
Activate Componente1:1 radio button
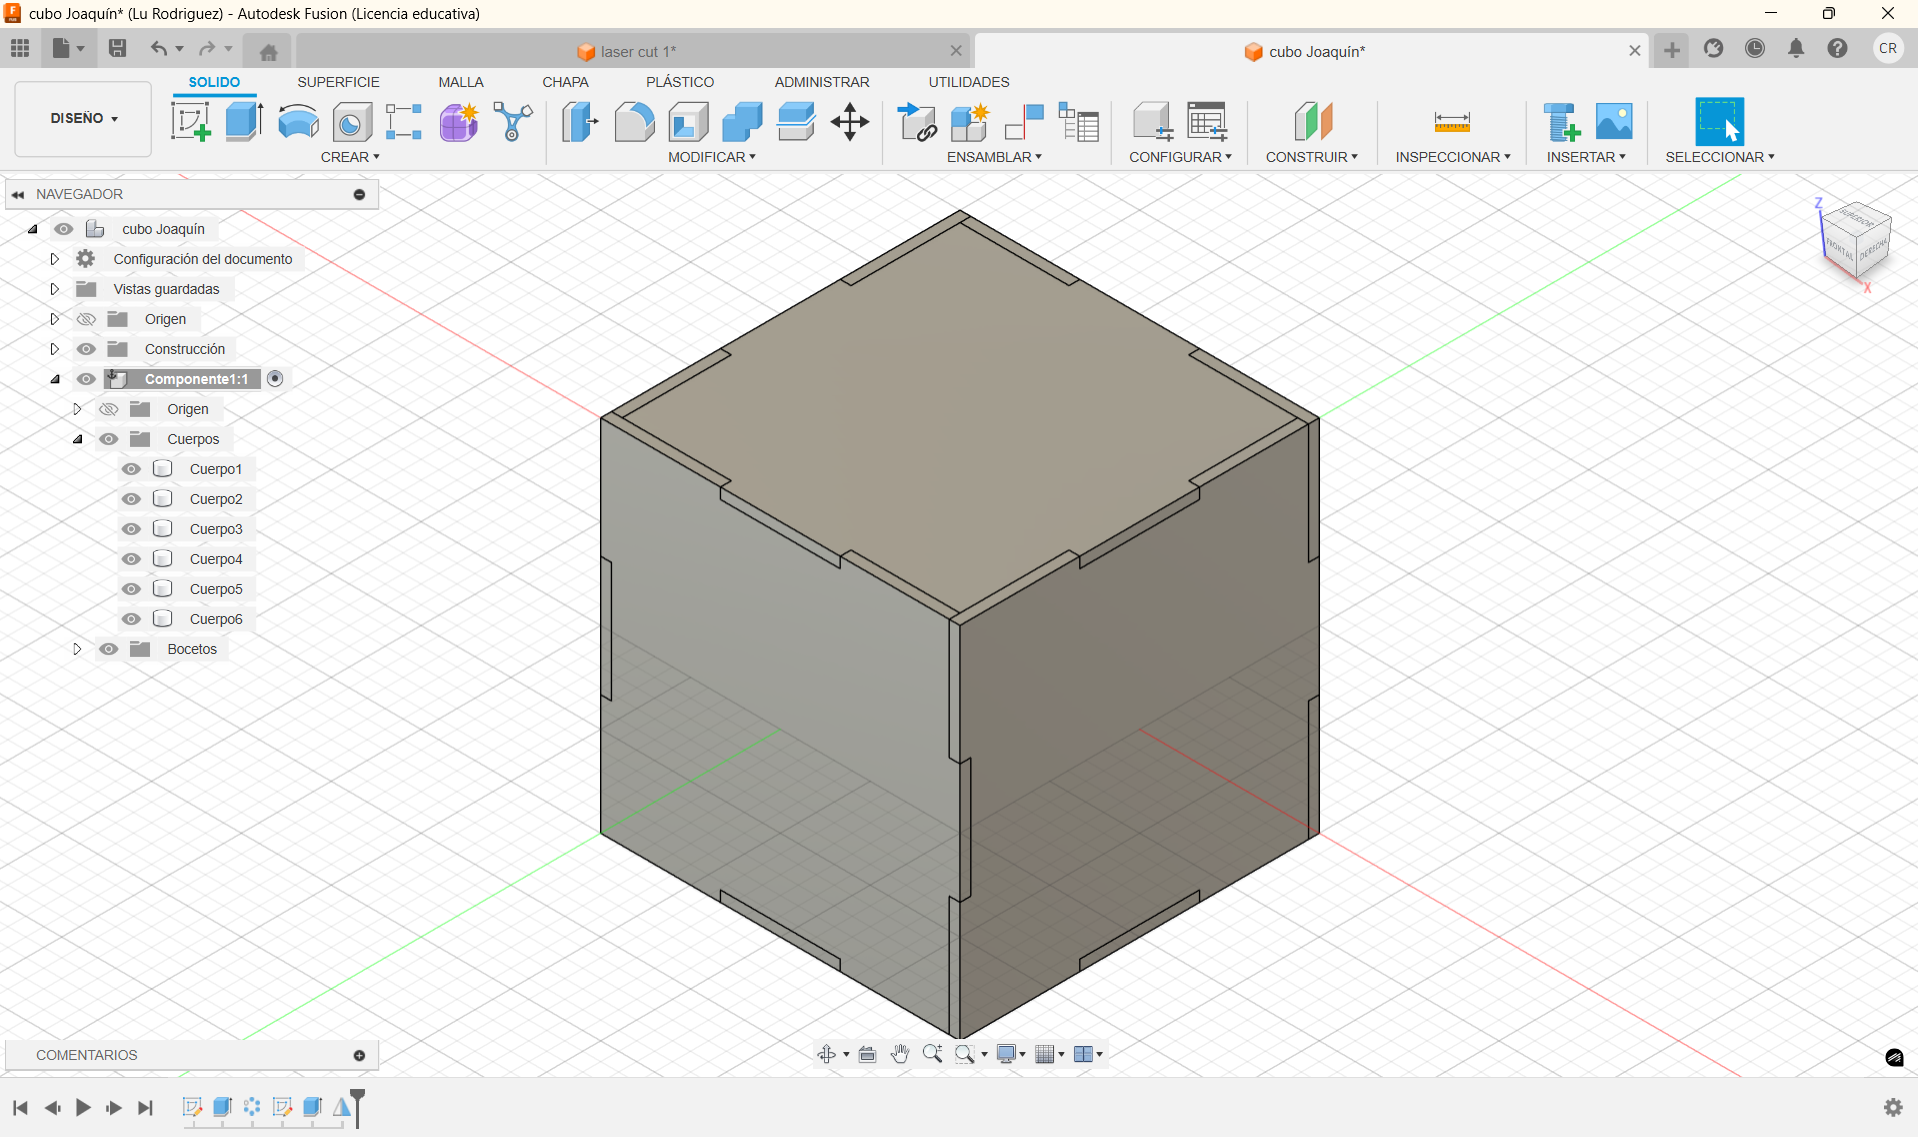coord(275,379)
